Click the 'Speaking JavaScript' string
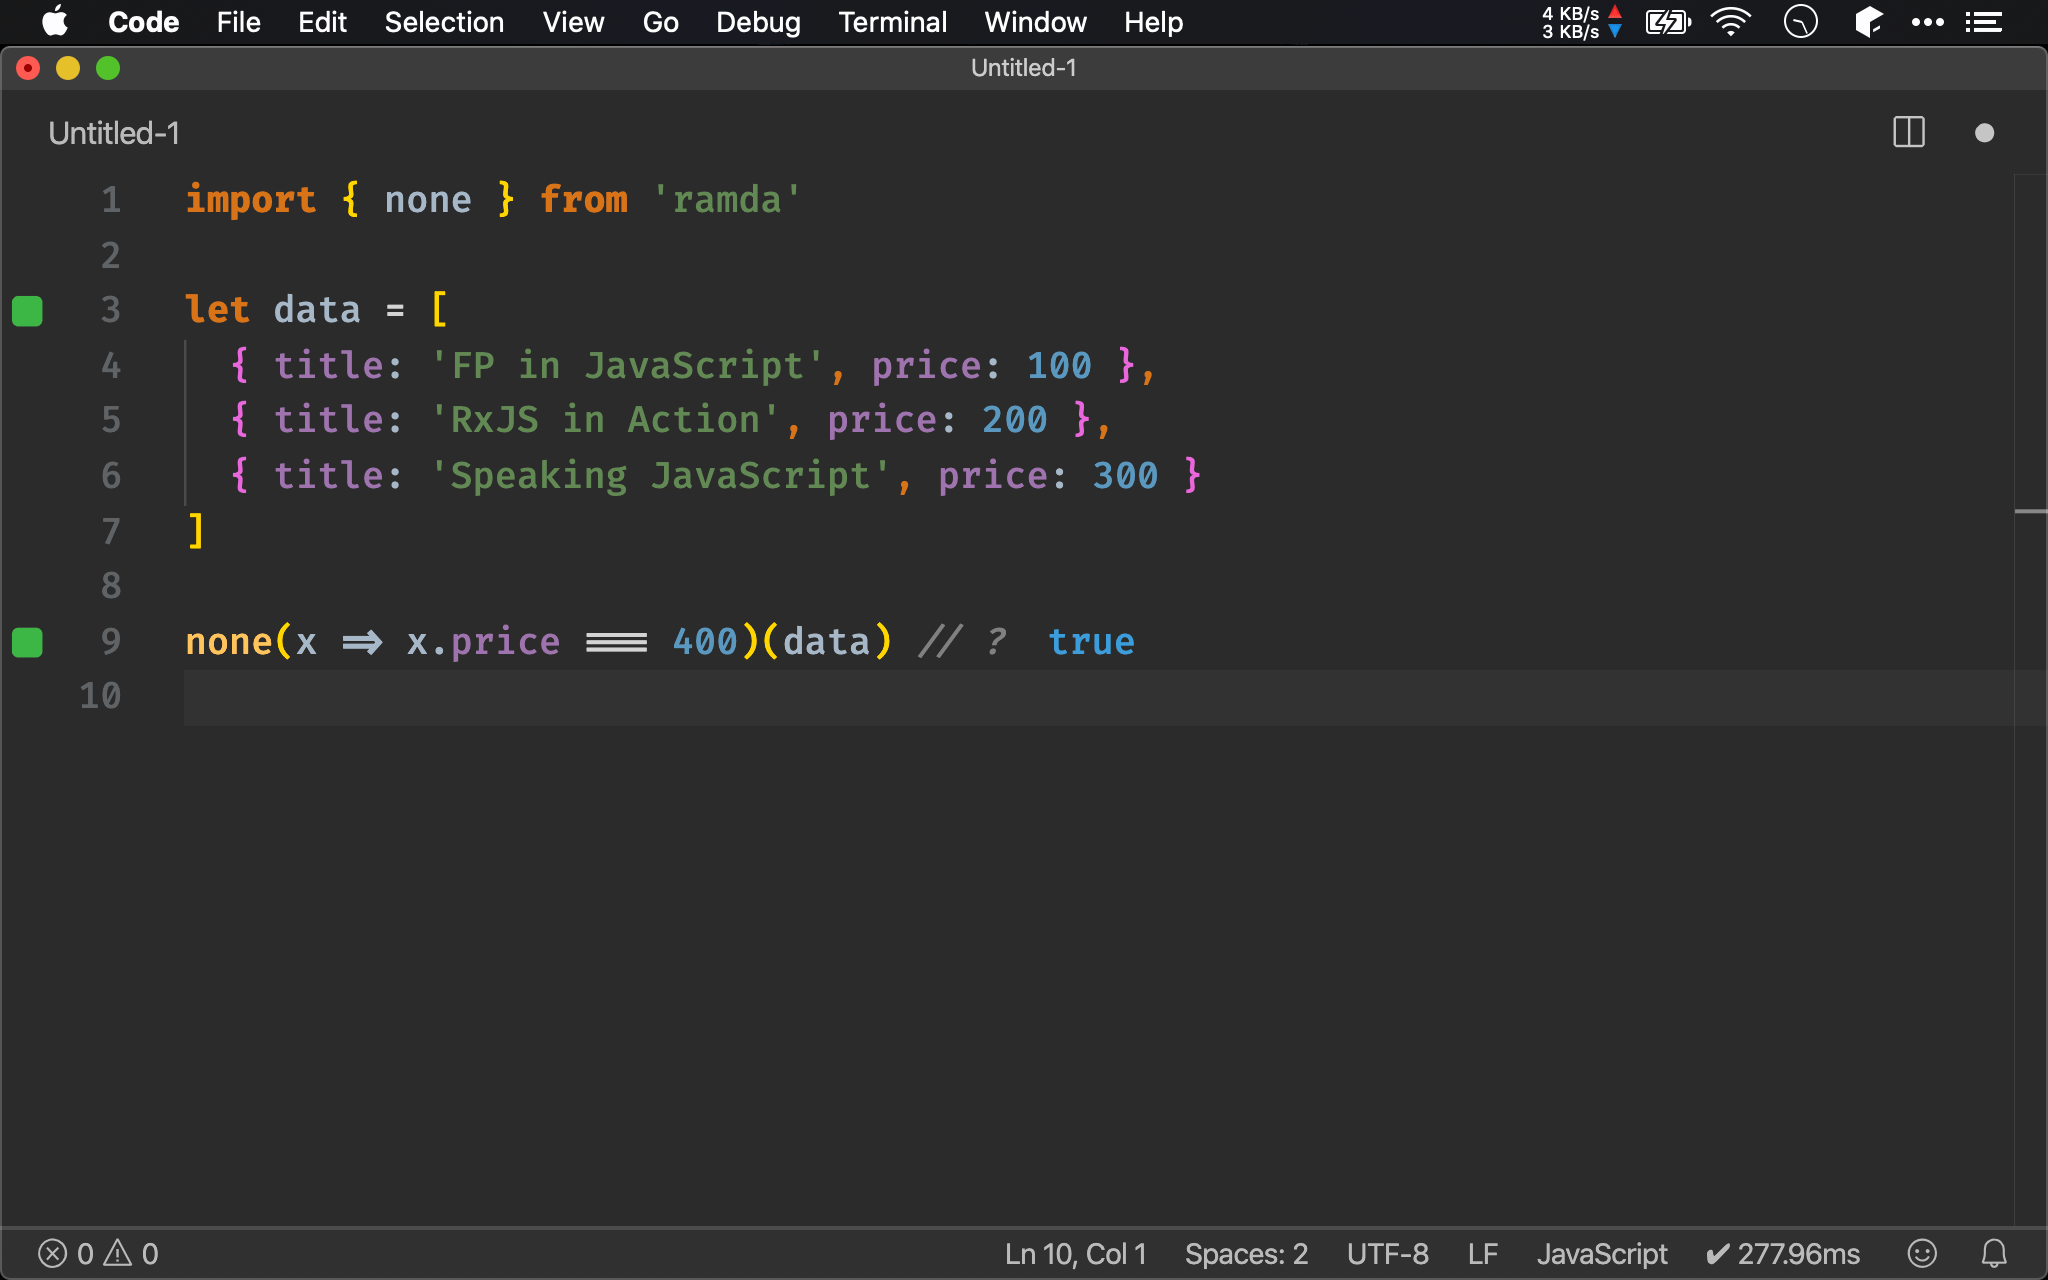Image resolution: width=2048 pixels, height=1280 pixels. (x=660, y=476)
